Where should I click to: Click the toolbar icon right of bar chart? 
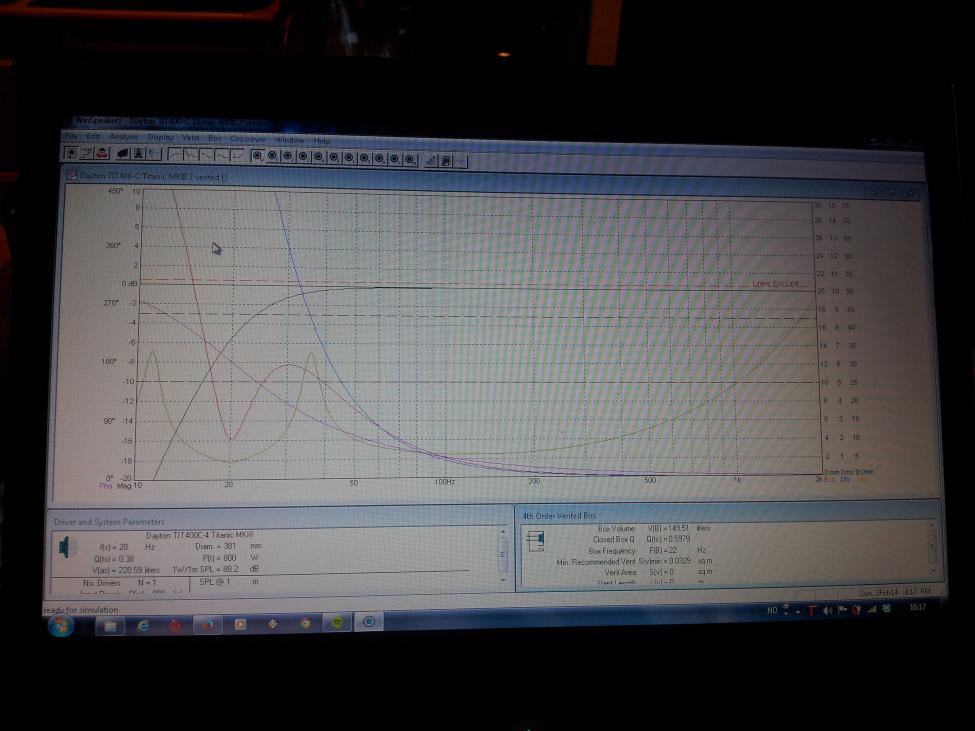click(x=446, y=161)
